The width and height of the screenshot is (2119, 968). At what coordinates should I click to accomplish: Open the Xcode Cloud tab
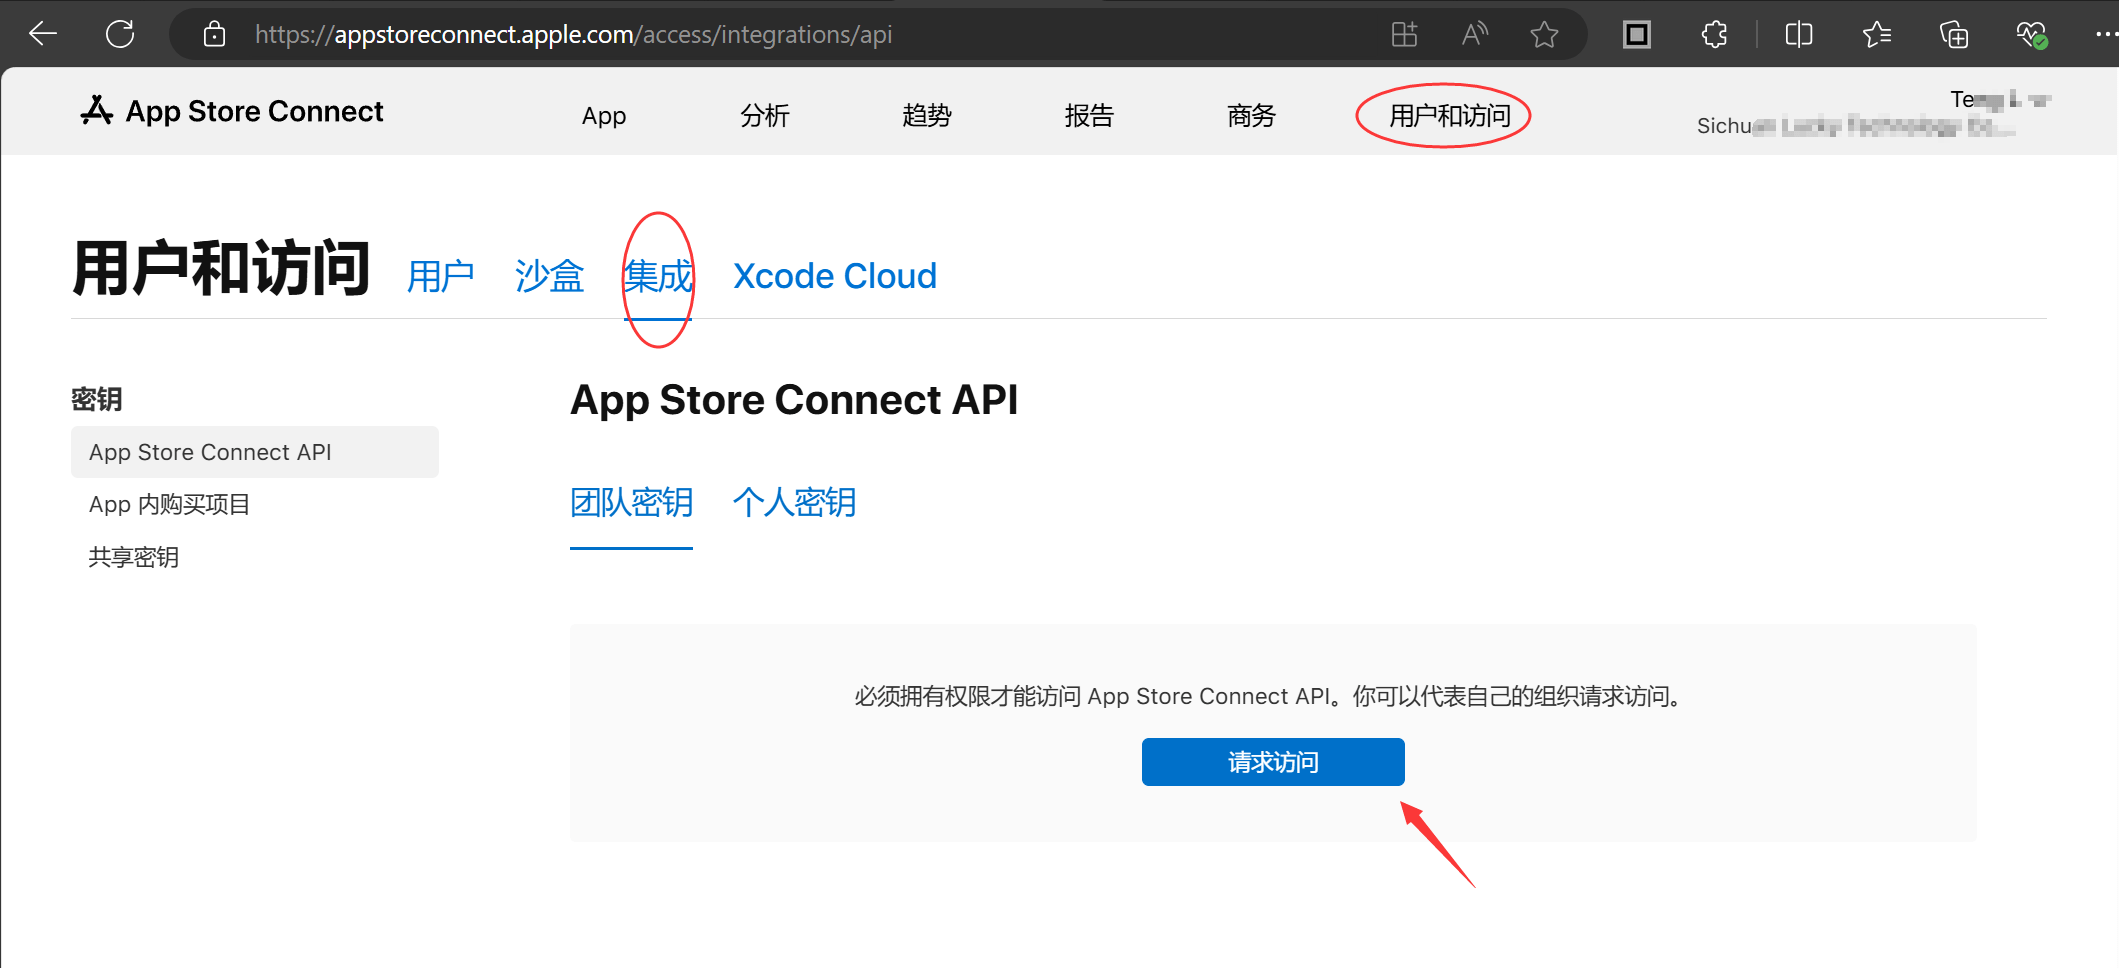click(x=834, y=276)
